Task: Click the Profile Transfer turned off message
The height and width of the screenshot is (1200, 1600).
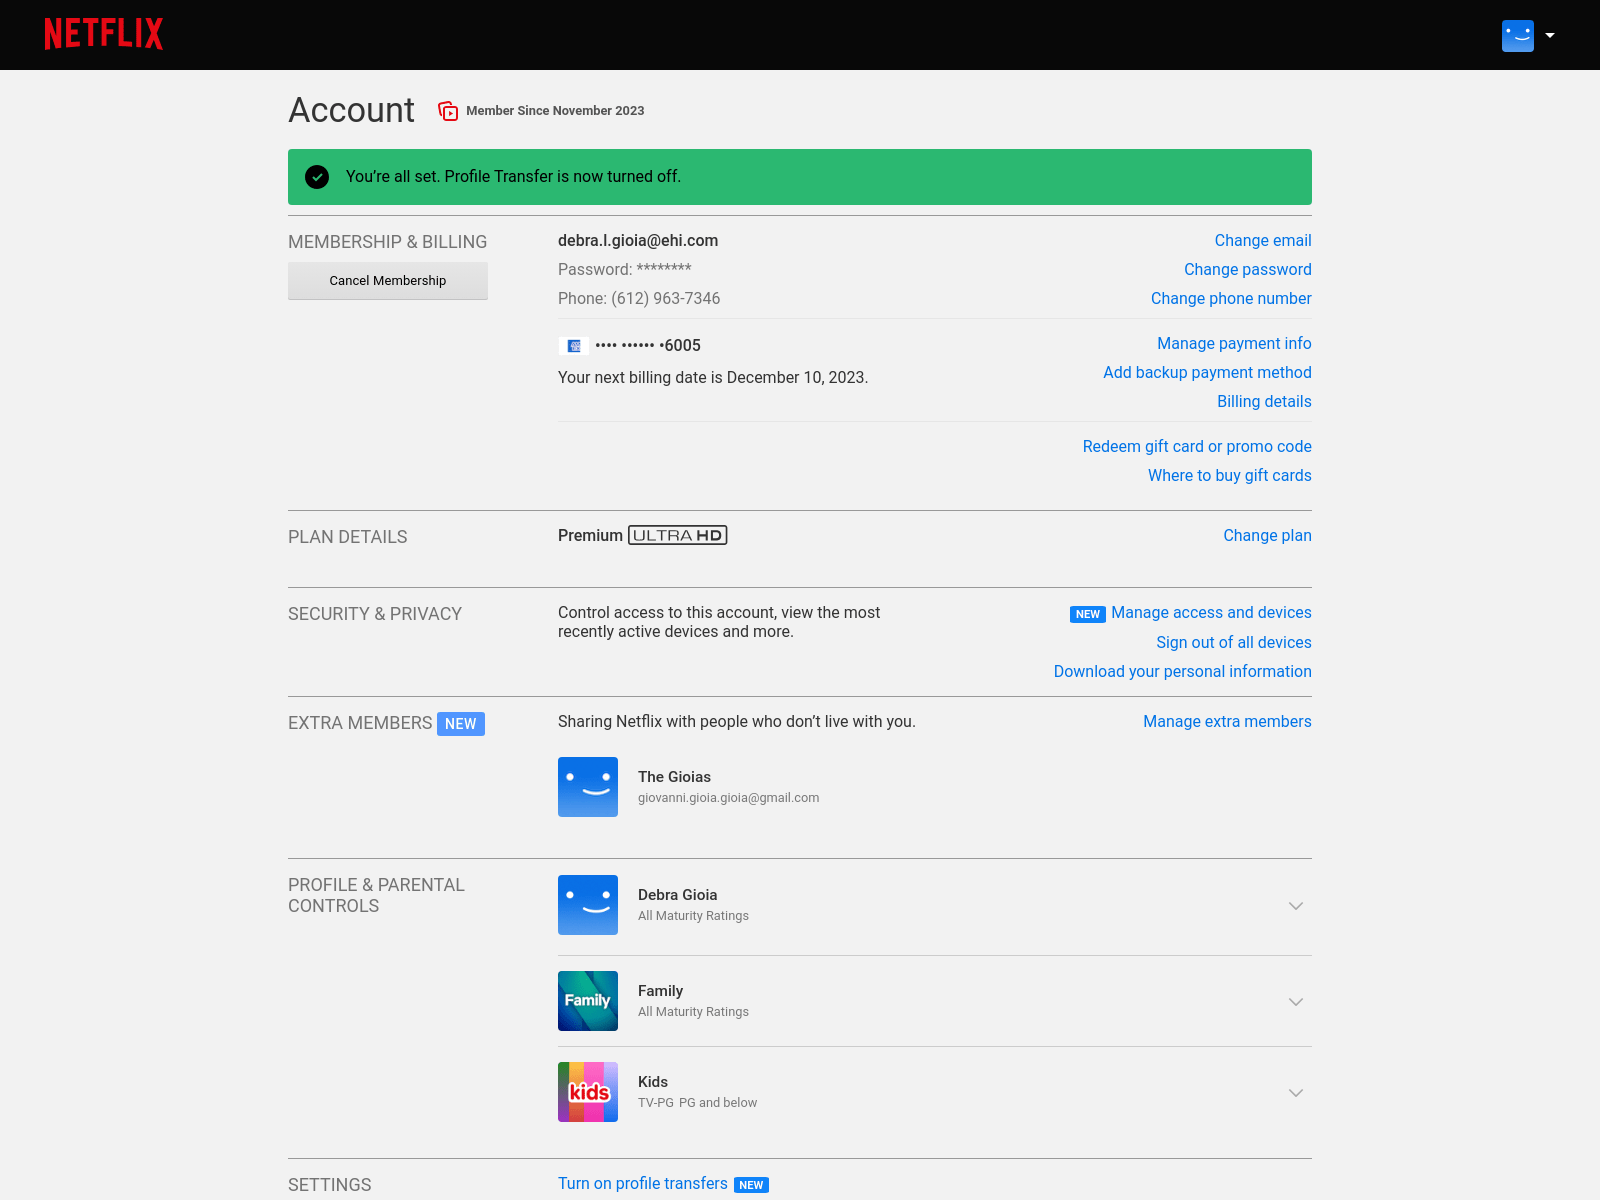Action: 513,176
